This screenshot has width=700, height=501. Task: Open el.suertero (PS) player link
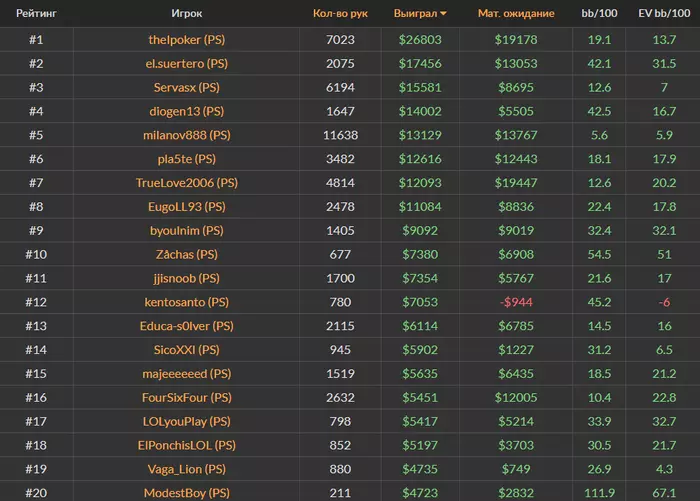click(186, 63)
